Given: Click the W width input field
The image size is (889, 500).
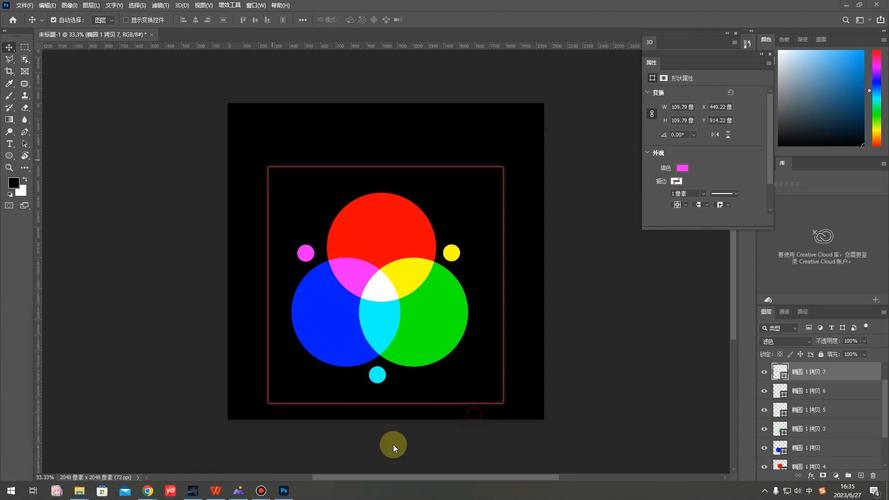Looking at the screenshot, I should [682, 107].
